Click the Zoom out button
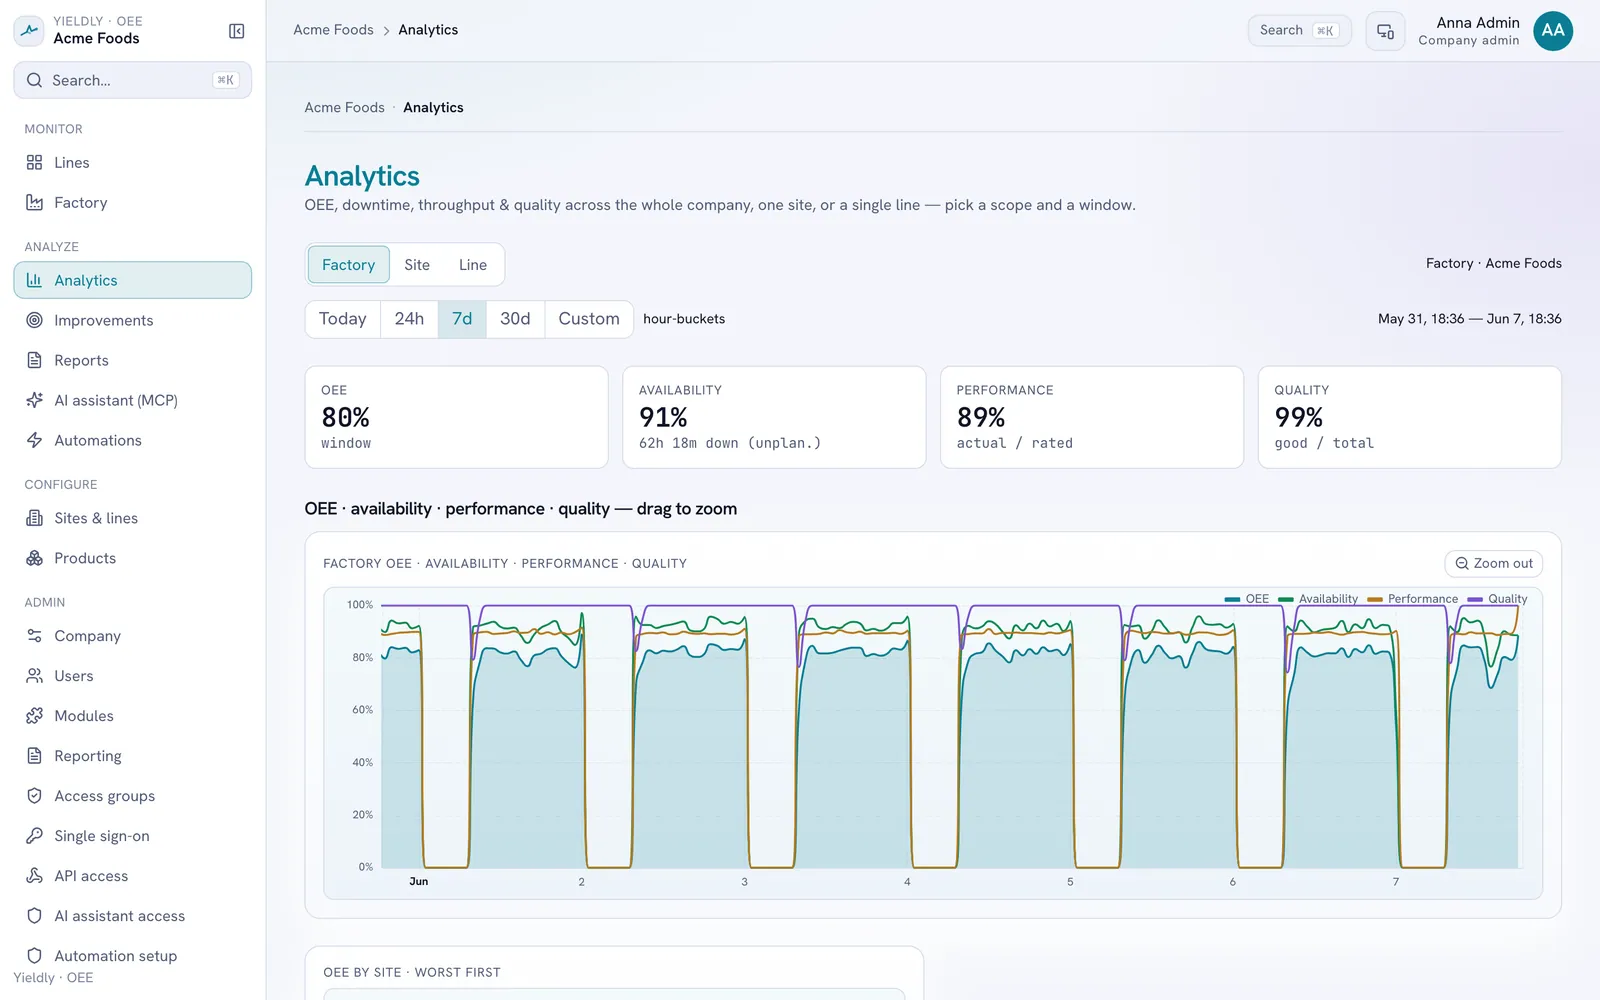 click(1494, 564)
